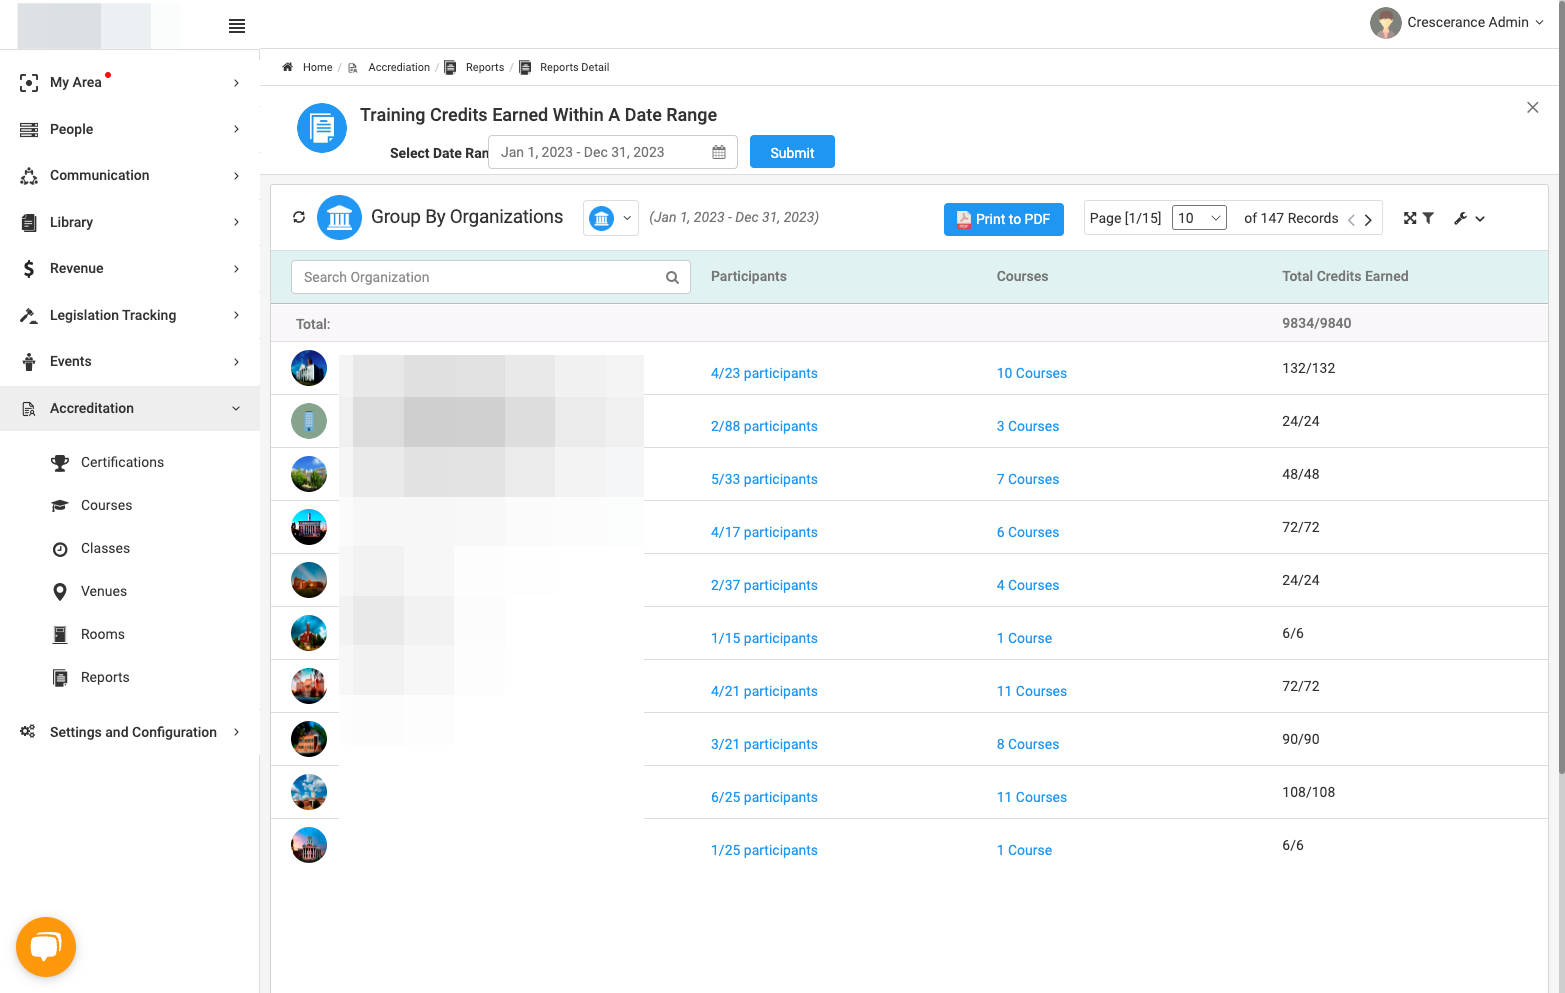Open the page size dropdown showing 10
This screenshot has width=1565, height=993.
click(x=1199, y=218)
